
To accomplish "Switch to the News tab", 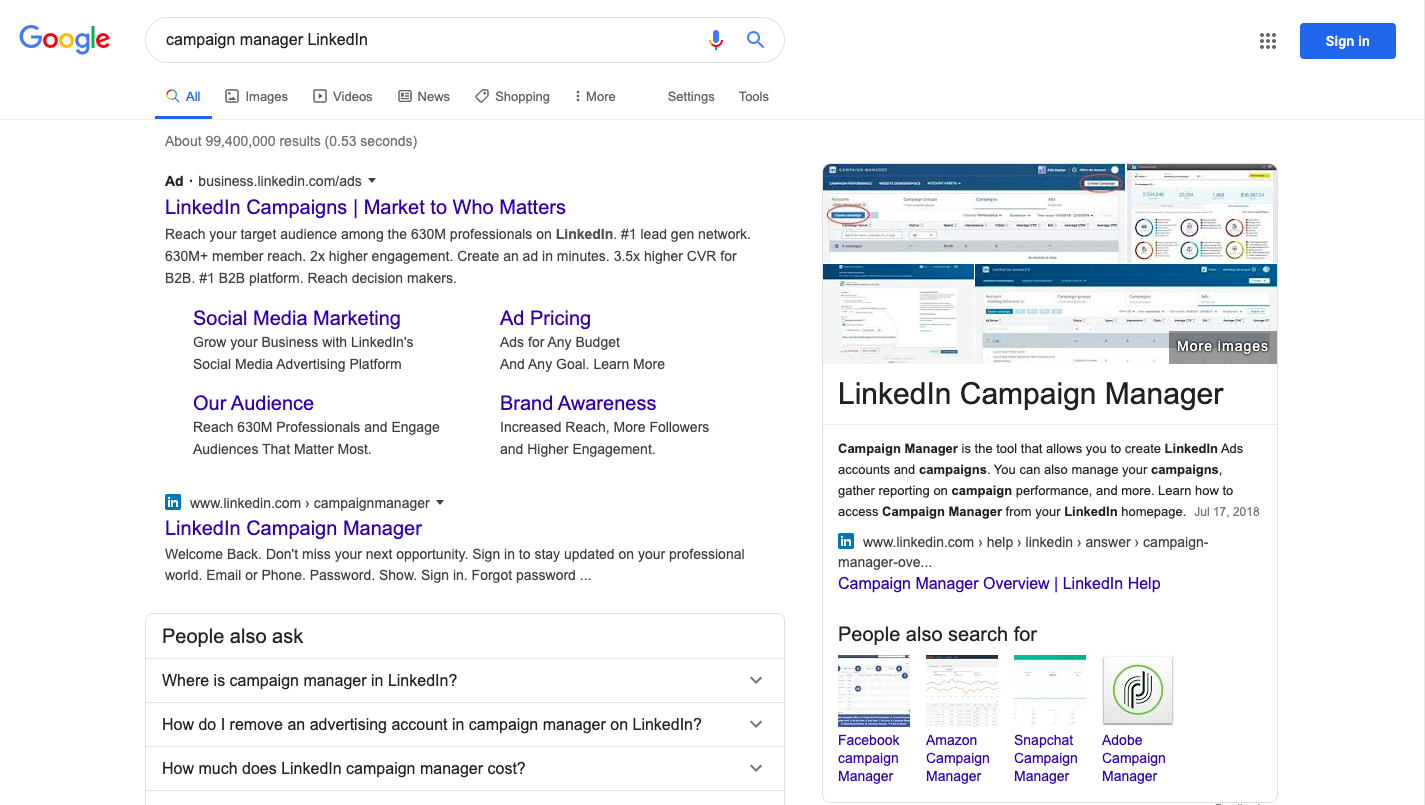I will coord(424,97).
